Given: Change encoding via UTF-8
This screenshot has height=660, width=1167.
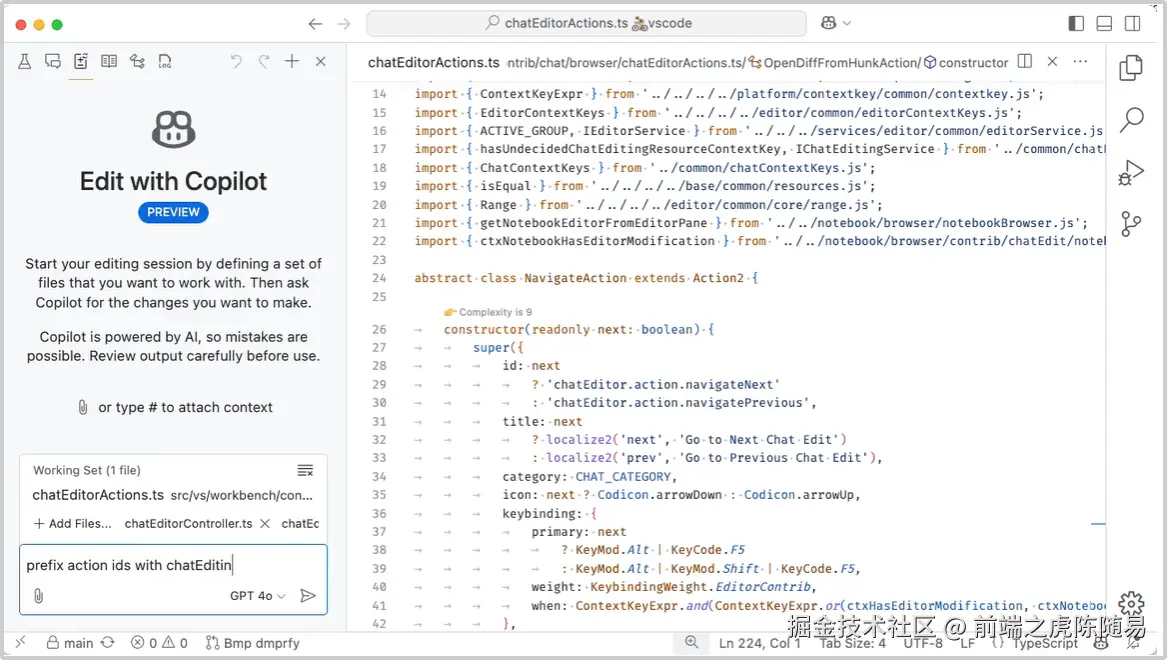Looking at the screenshot, I should click(x=923, y=643).
